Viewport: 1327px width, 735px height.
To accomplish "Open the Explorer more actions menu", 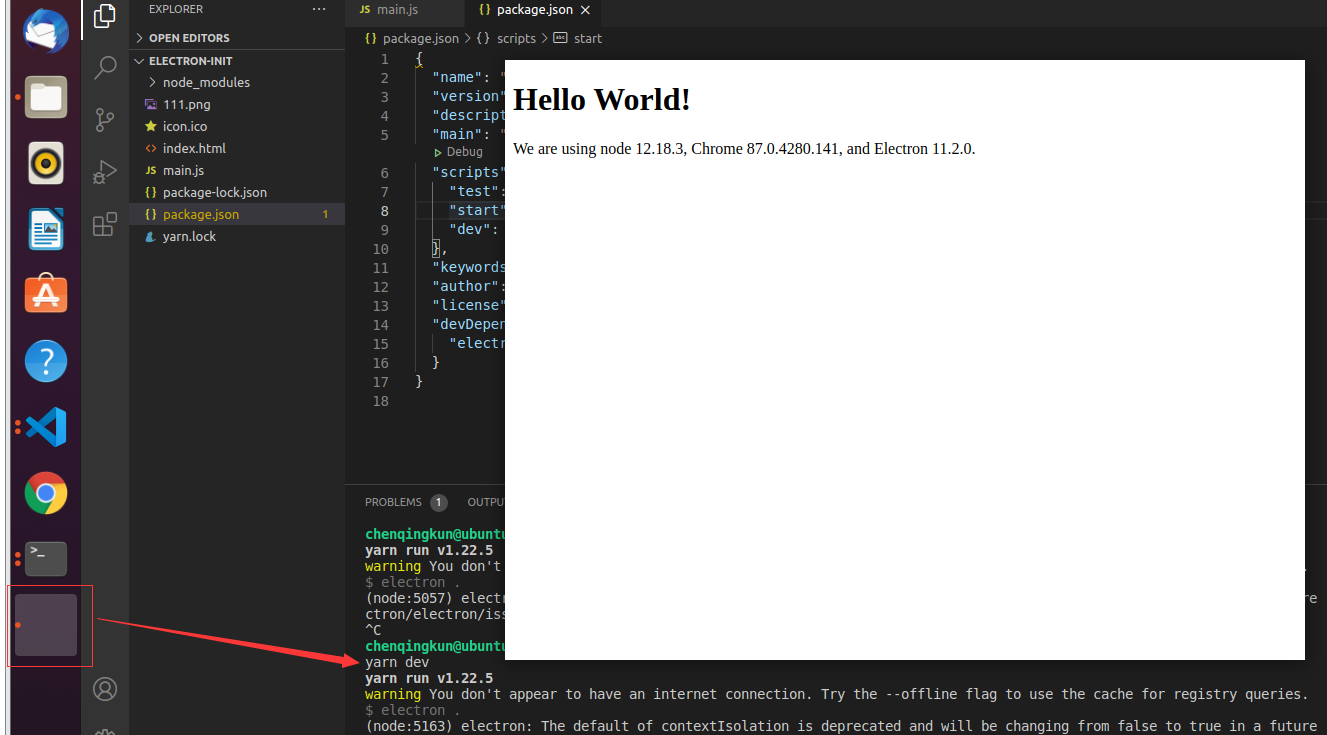I will (x=318, y=8).
